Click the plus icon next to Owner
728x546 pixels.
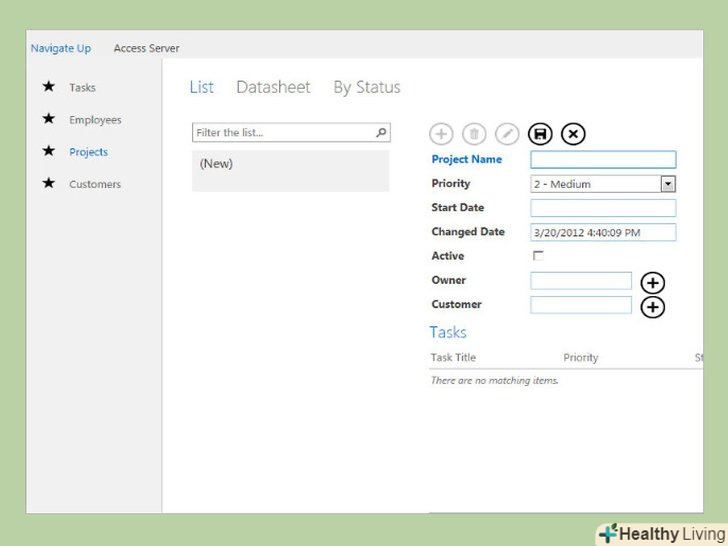[x=652, y=283]
